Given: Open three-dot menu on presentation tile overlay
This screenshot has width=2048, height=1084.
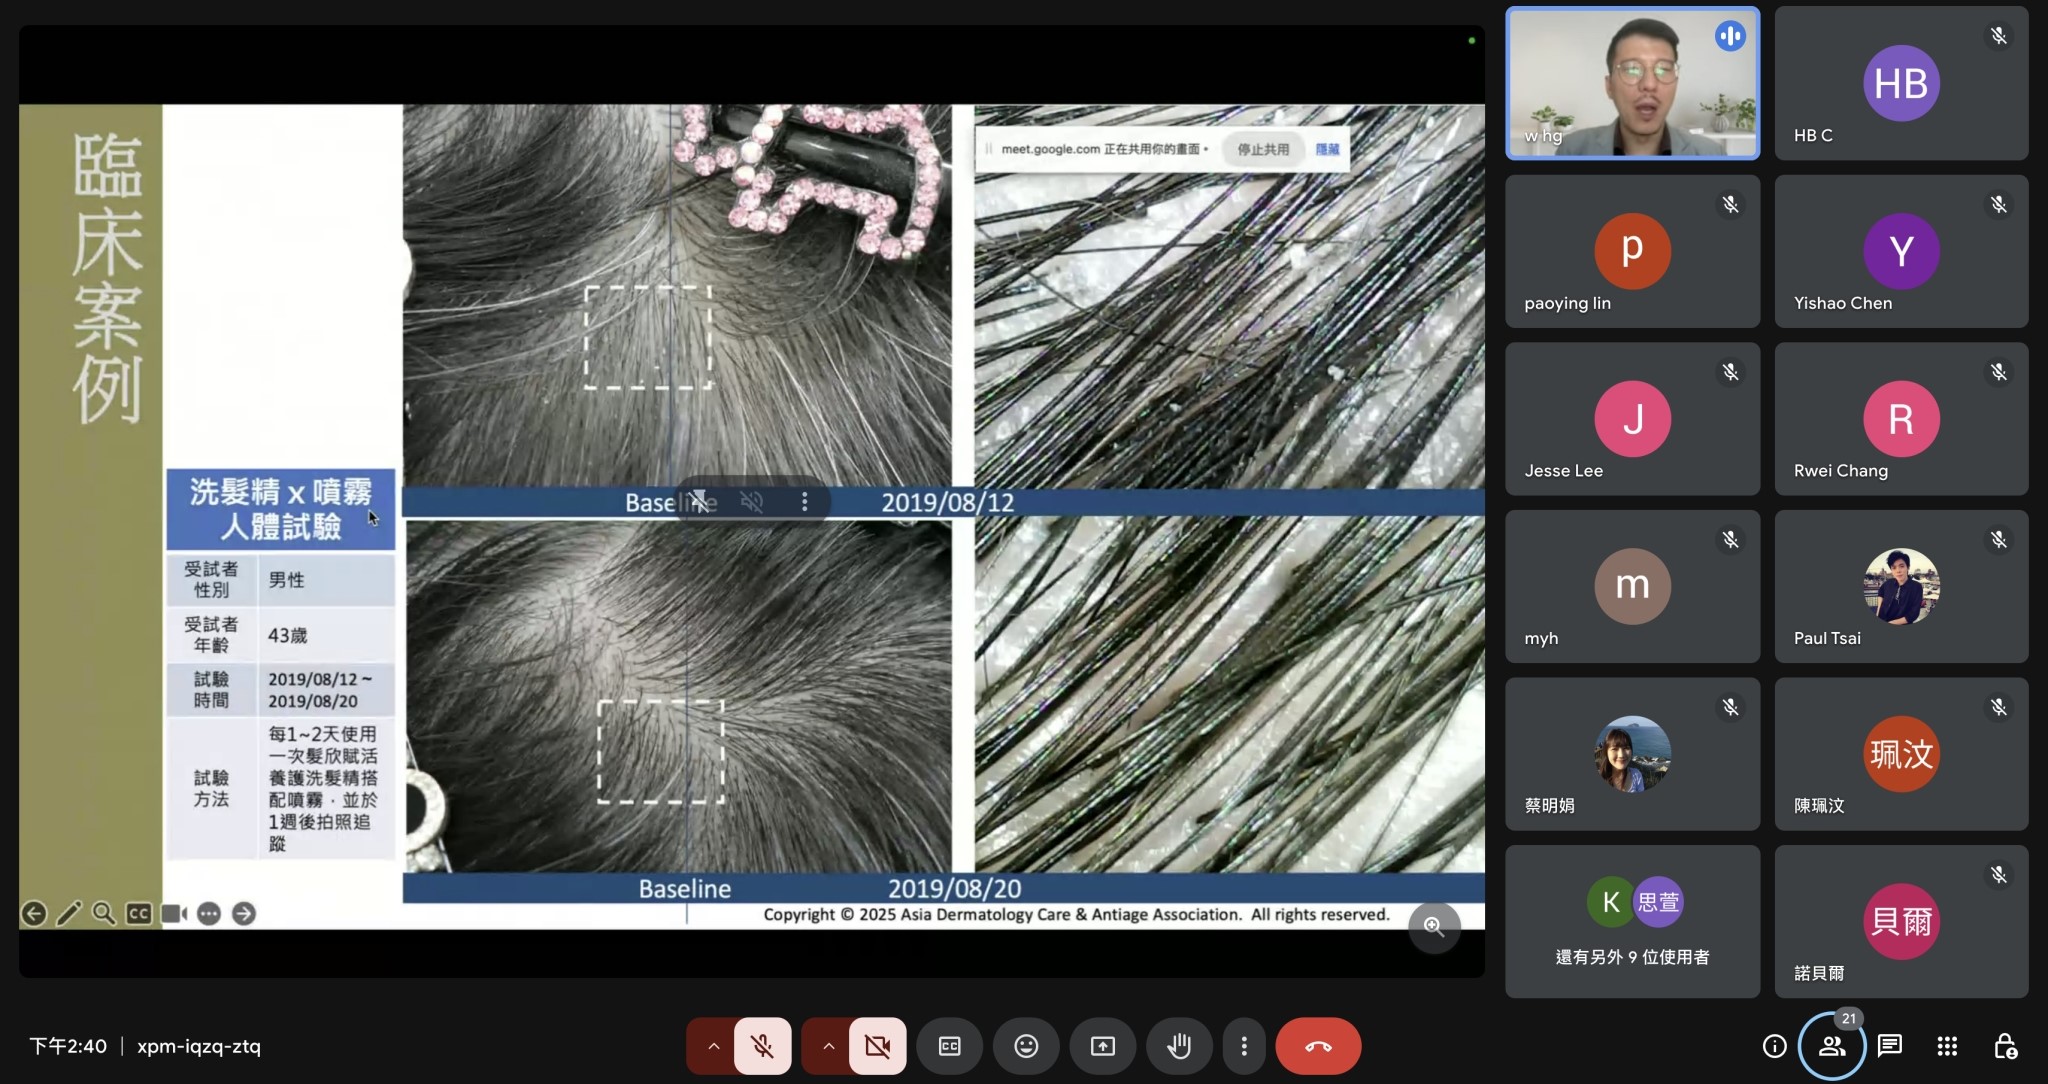Looking at the screenshot, I should point(804,502).
